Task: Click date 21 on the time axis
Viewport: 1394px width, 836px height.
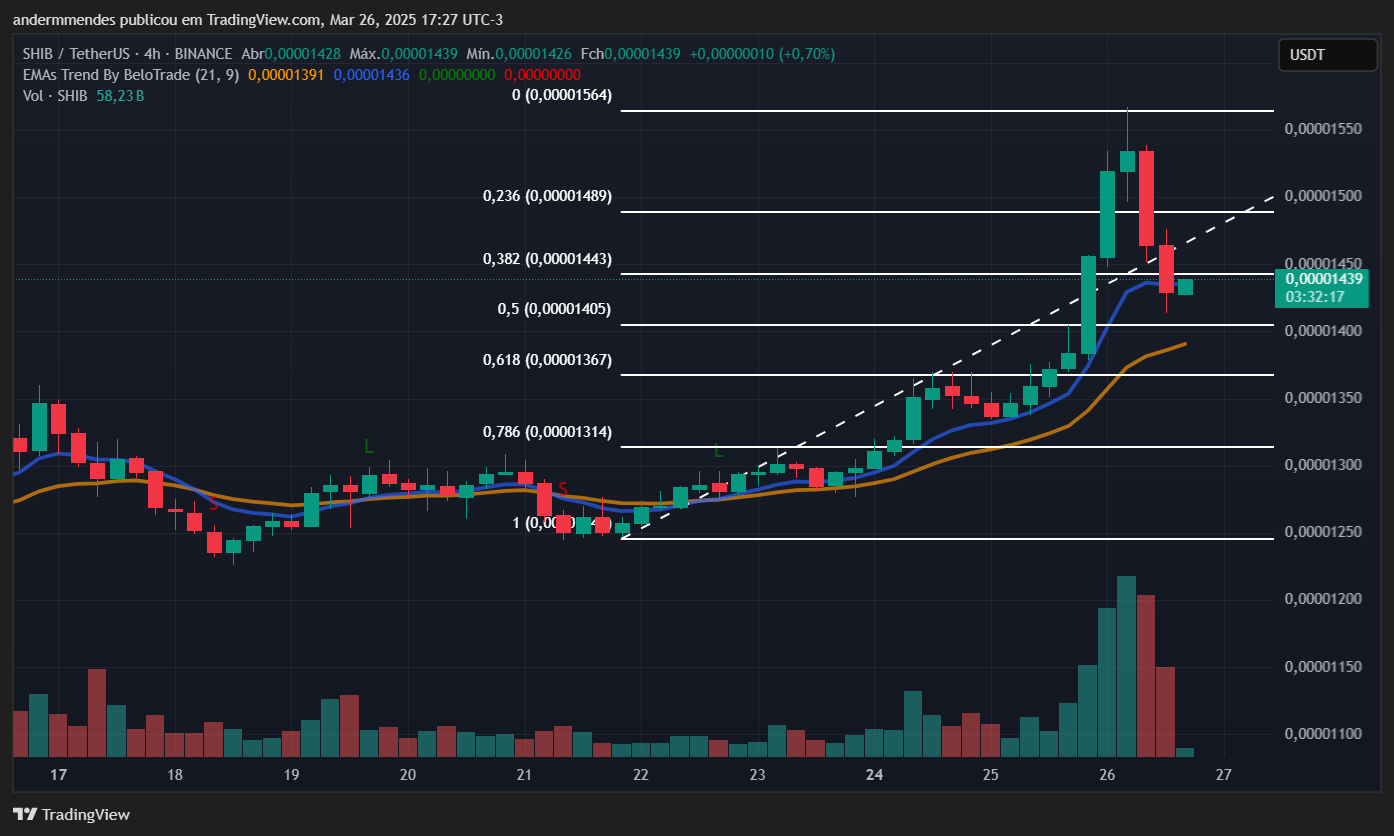Action: [x=524, y=775]
